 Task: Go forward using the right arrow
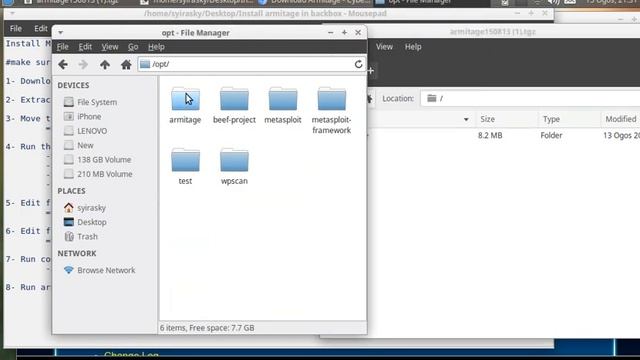point(83,64)
